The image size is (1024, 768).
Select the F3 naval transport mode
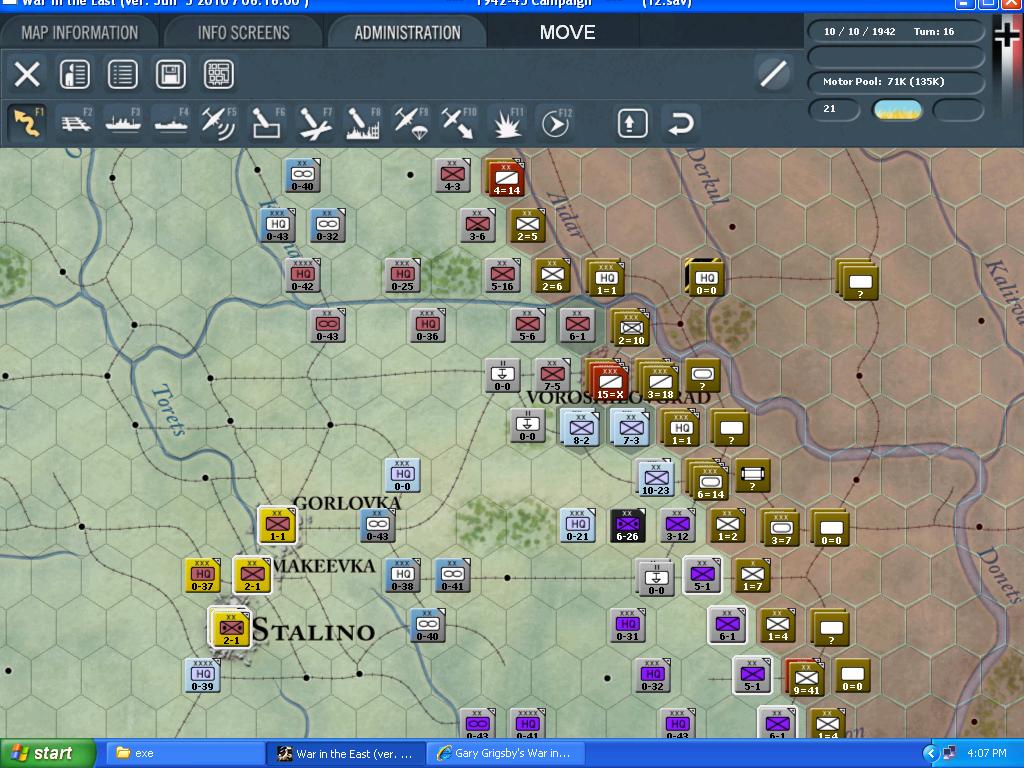[x=123, y=122]
